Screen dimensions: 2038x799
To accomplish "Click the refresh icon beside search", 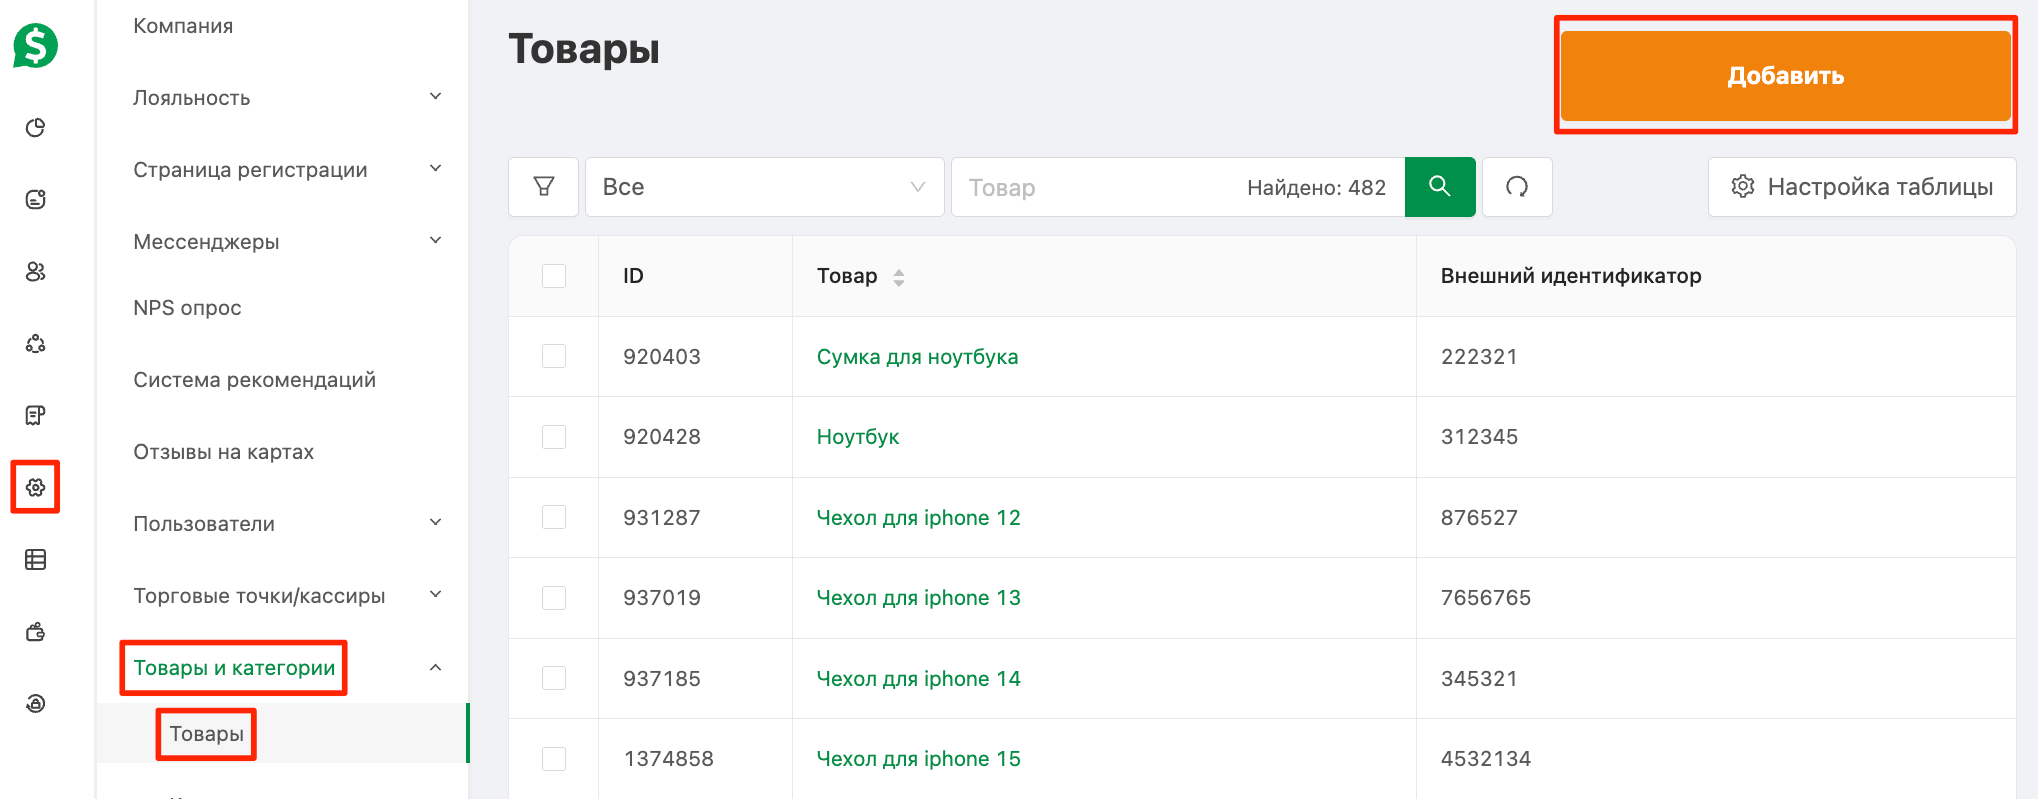I will click(x=1517, y=187).
